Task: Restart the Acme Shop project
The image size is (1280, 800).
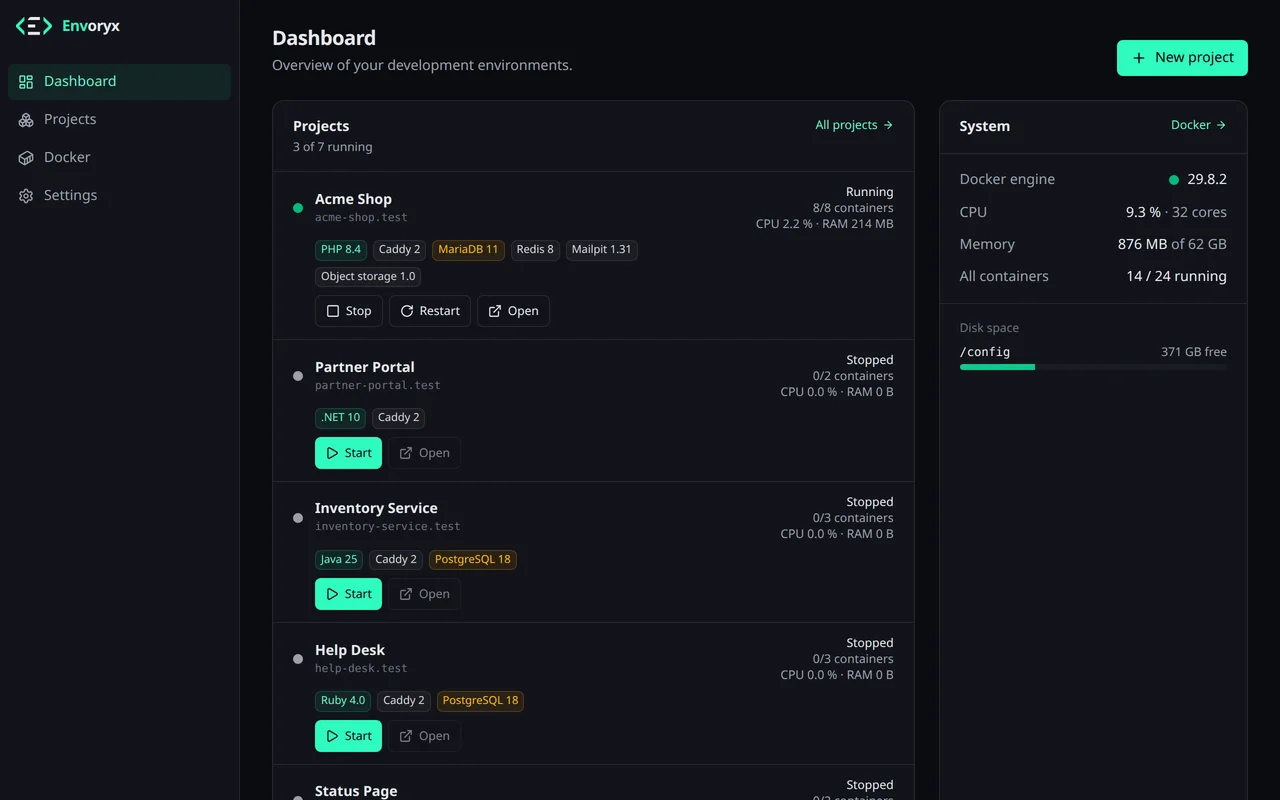Action: (x=430, y=311)
